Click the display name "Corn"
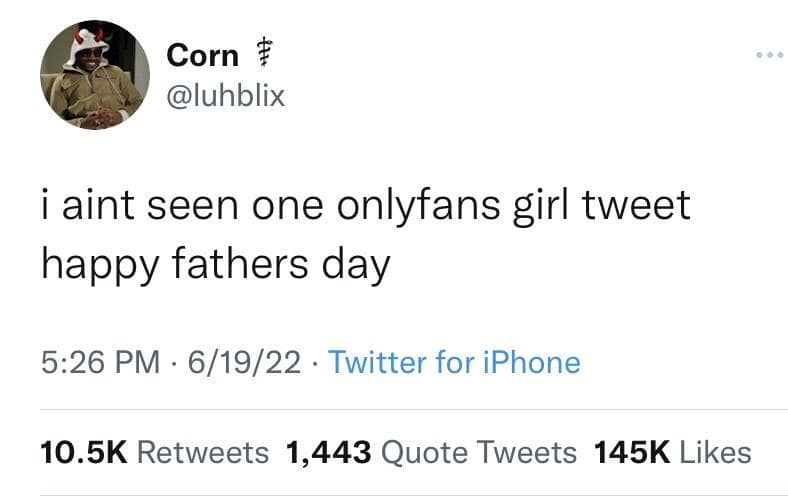 pyautogui.click(x=203, y=55)
